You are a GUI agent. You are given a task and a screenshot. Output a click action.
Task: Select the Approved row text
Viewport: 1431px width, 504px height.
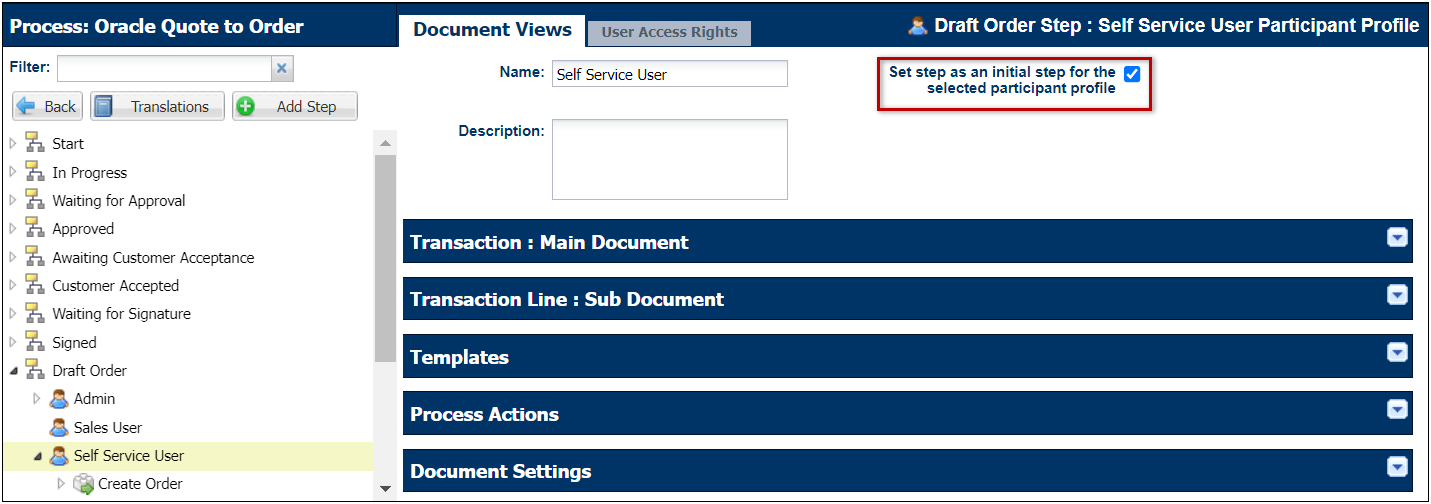pos(84,228)
